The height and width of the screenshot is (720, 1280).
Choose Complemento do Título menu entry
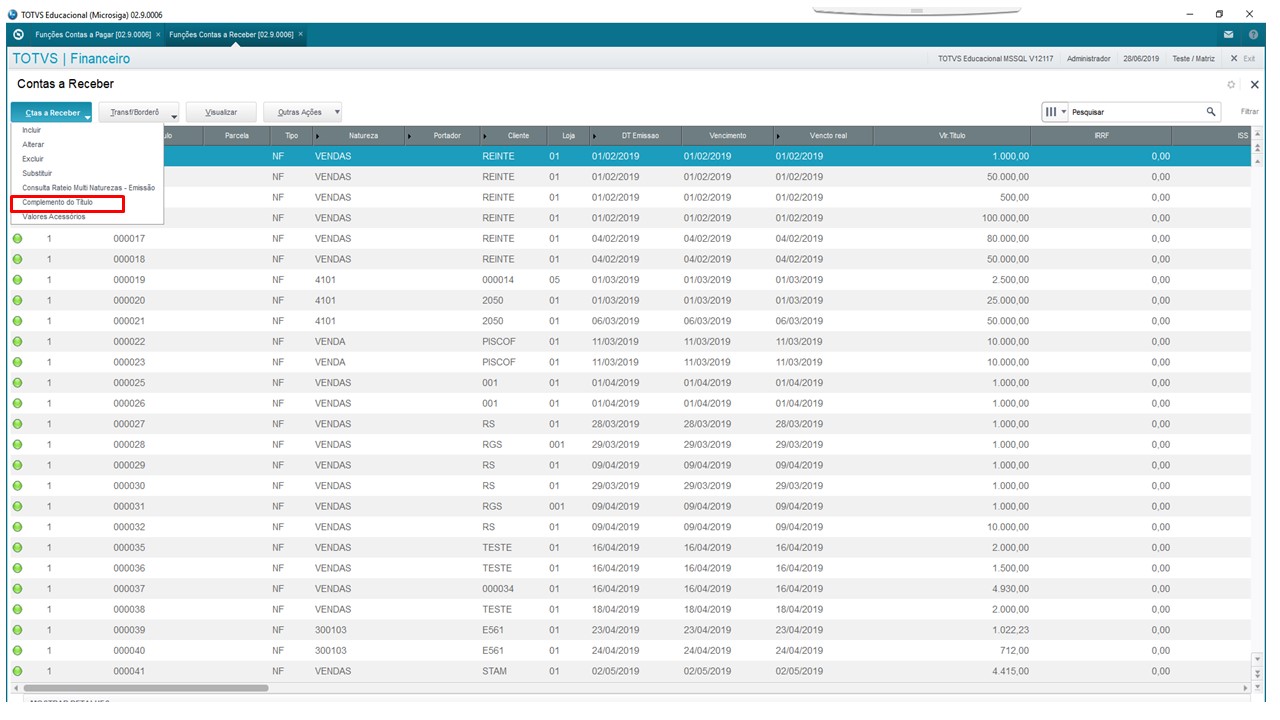pyautogui.click(x=57, y=202)
